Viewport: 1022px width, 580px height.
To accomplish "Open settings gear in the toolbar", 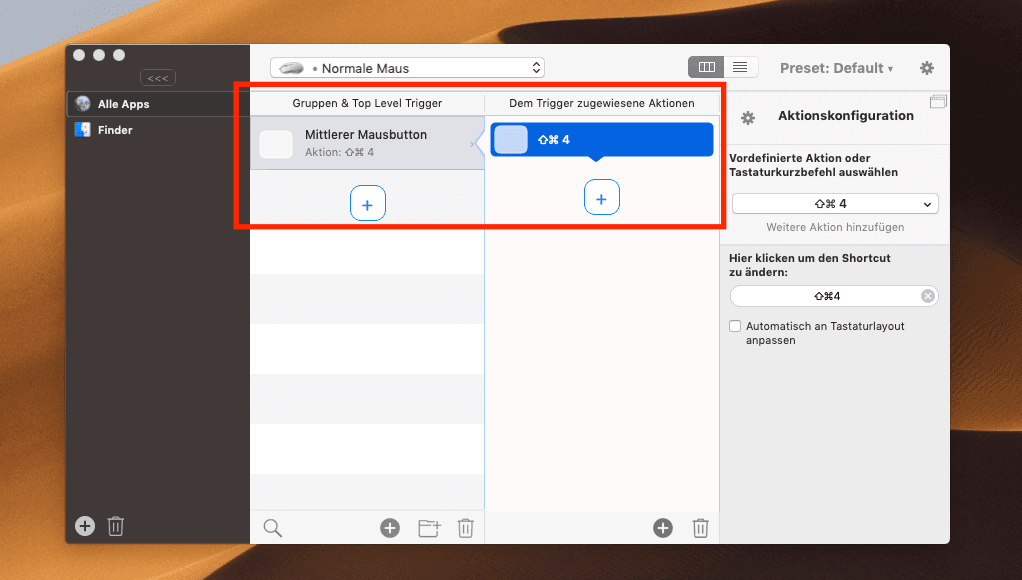I will tap(927, 68).
